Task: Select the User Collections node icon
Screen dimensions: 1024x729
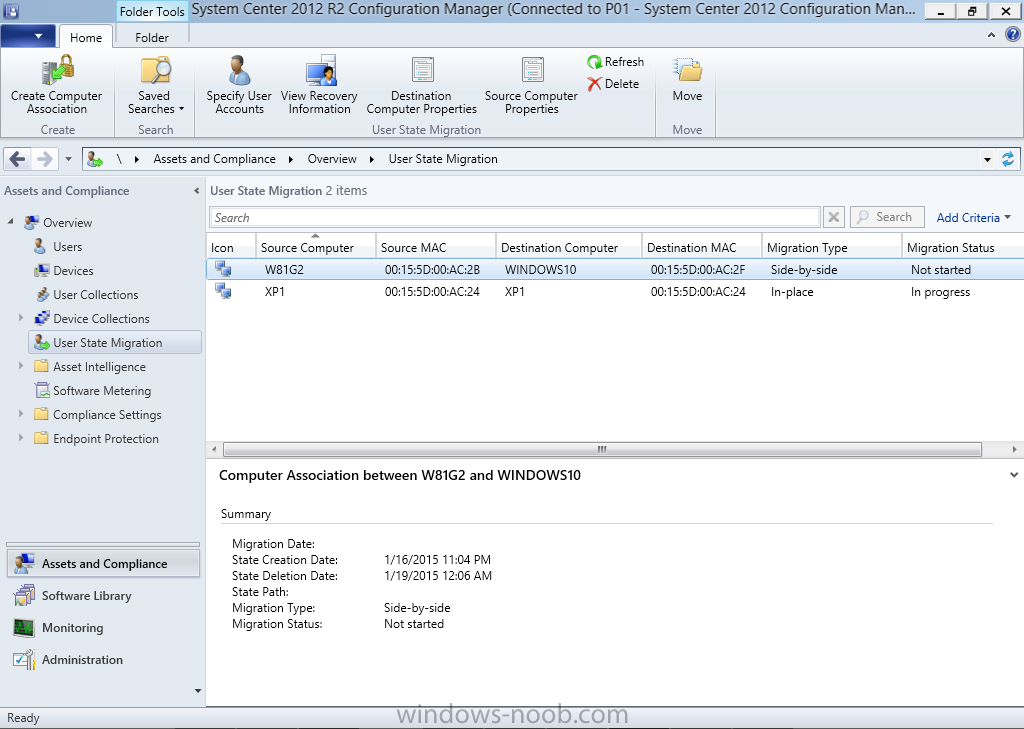Action: (42, 295)
